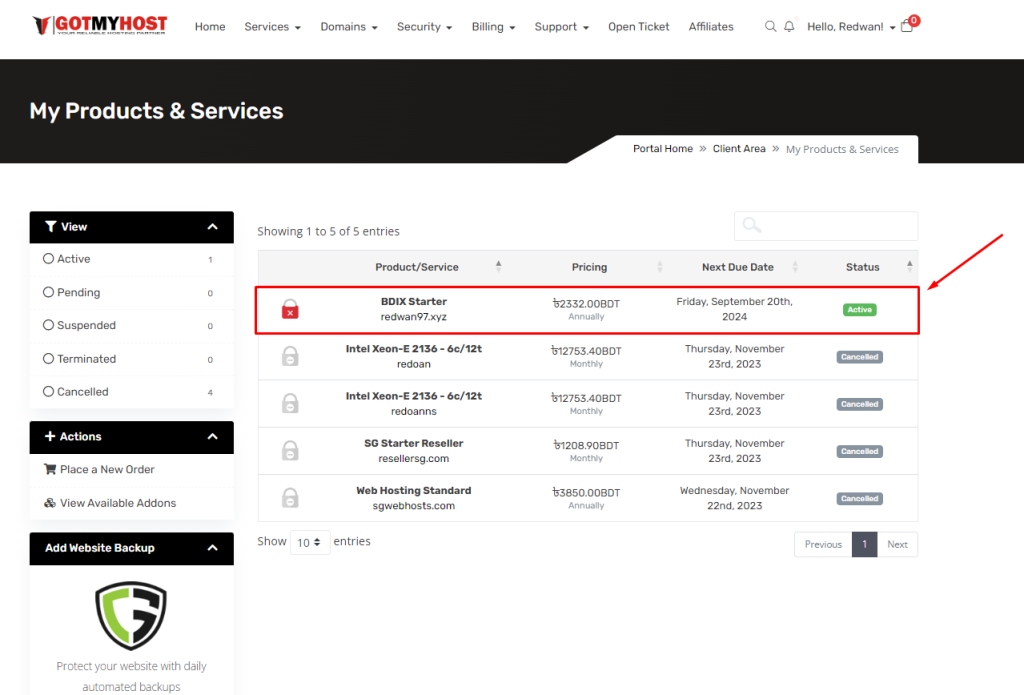Select the Suspended filter radio button
This screenshot has height=695, width=1024.
click(x=49, y=326)
